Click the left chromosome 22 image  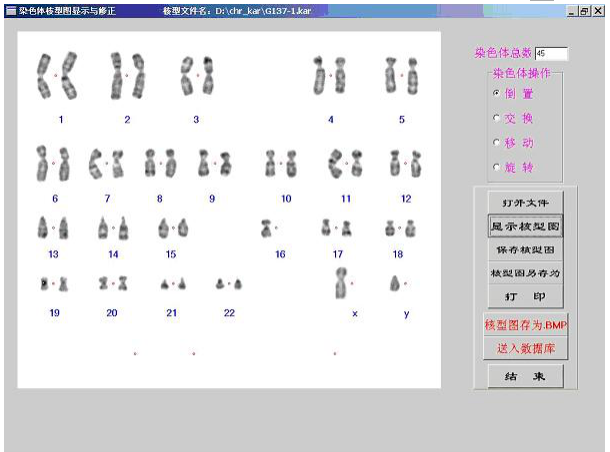[x=221, y=284]
